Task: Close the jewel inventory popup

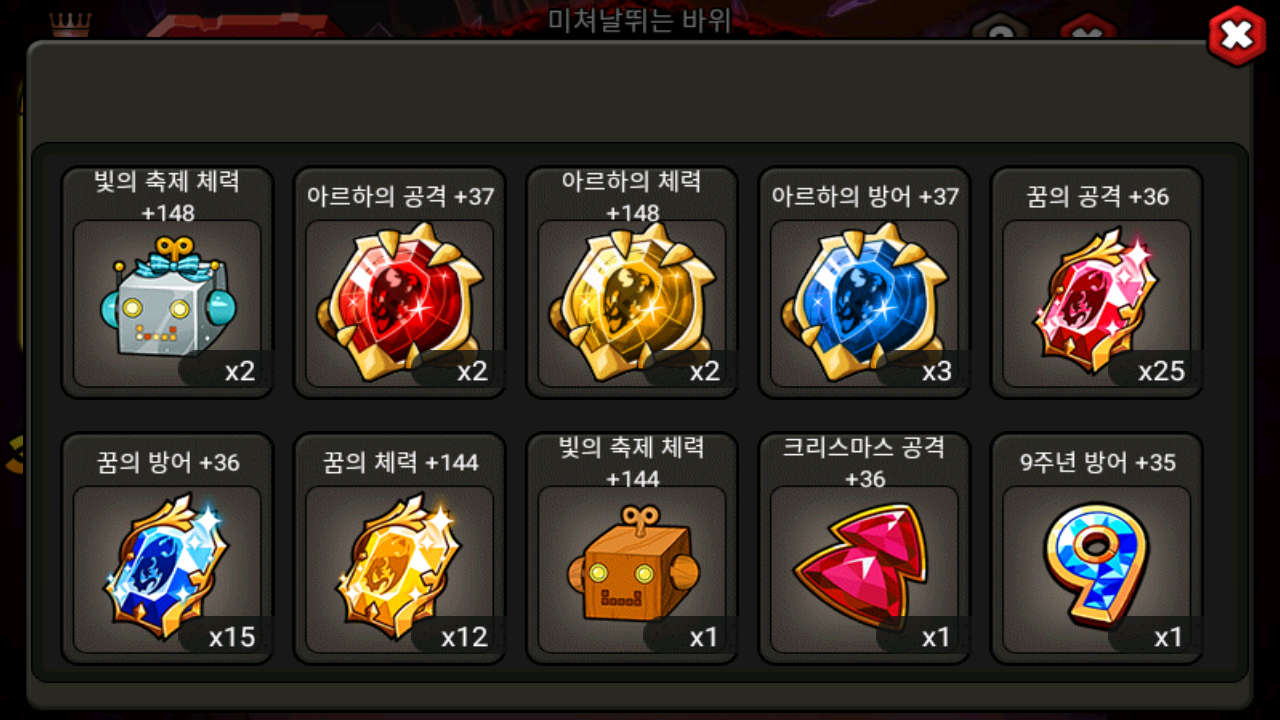Action: pyautogui.click(x=1237, y=35)
